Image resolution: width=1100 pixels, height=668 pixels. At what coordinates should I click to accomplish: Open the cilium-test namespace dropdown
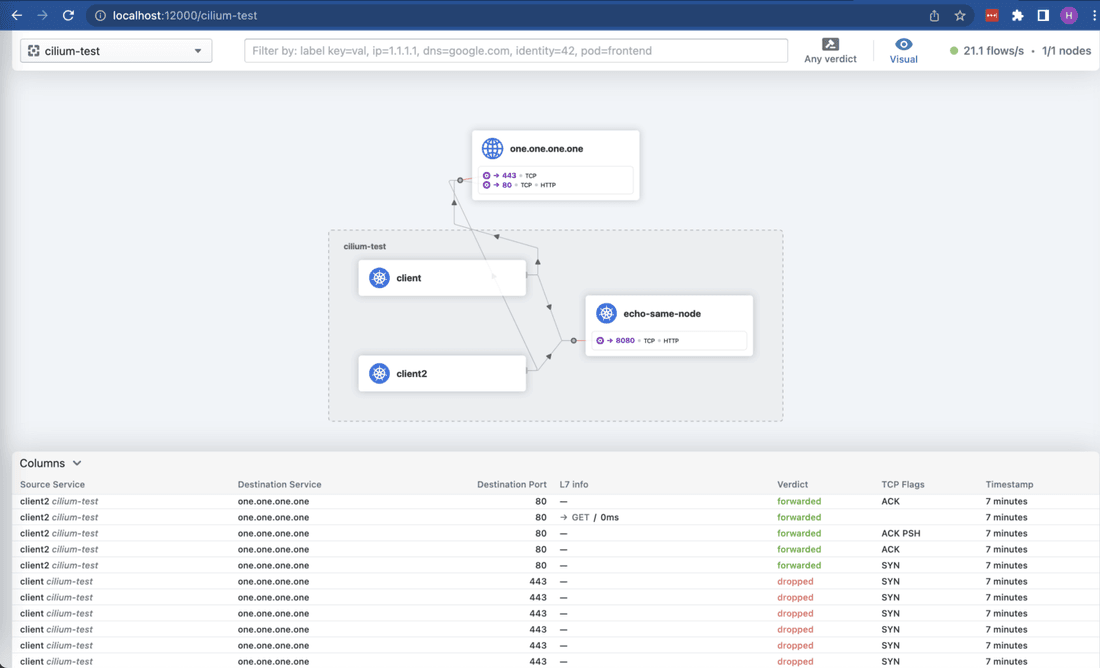tap(116, 51)
